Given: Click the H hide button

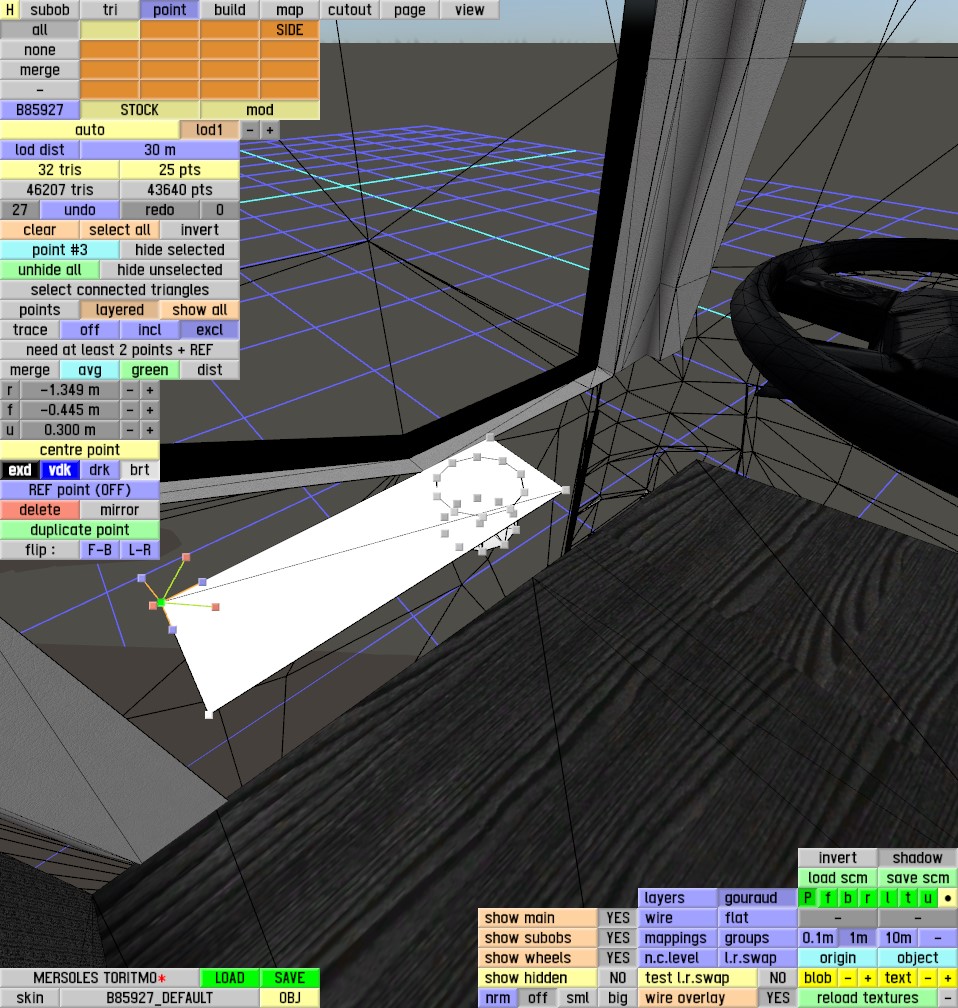Looking at the screenshot, I should click(10, 10).
